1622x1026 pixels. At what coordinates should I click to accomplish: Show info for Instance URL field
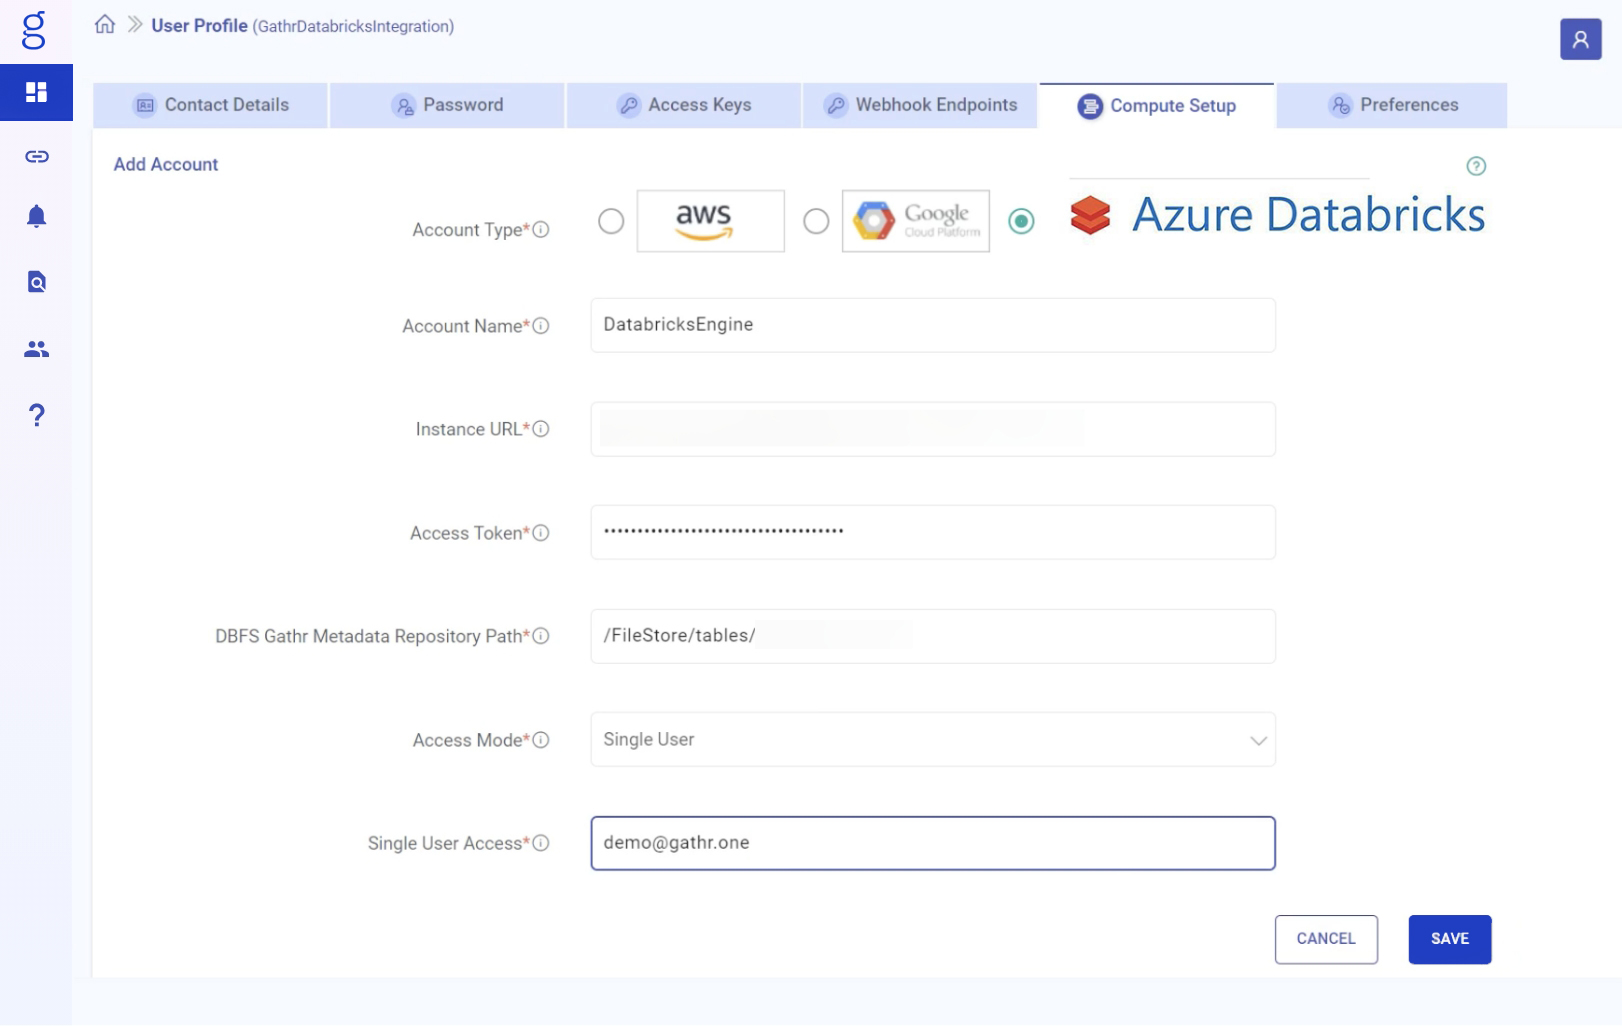pyautogui.click(x=541, y=428)
